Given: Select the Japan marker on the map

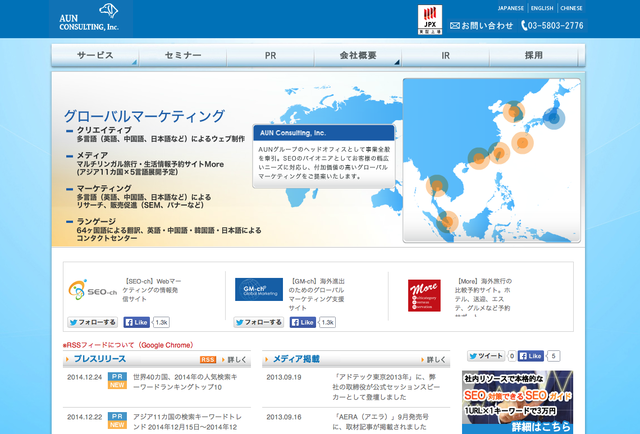Looking at the screenshot, I should (x=553, y=118).
